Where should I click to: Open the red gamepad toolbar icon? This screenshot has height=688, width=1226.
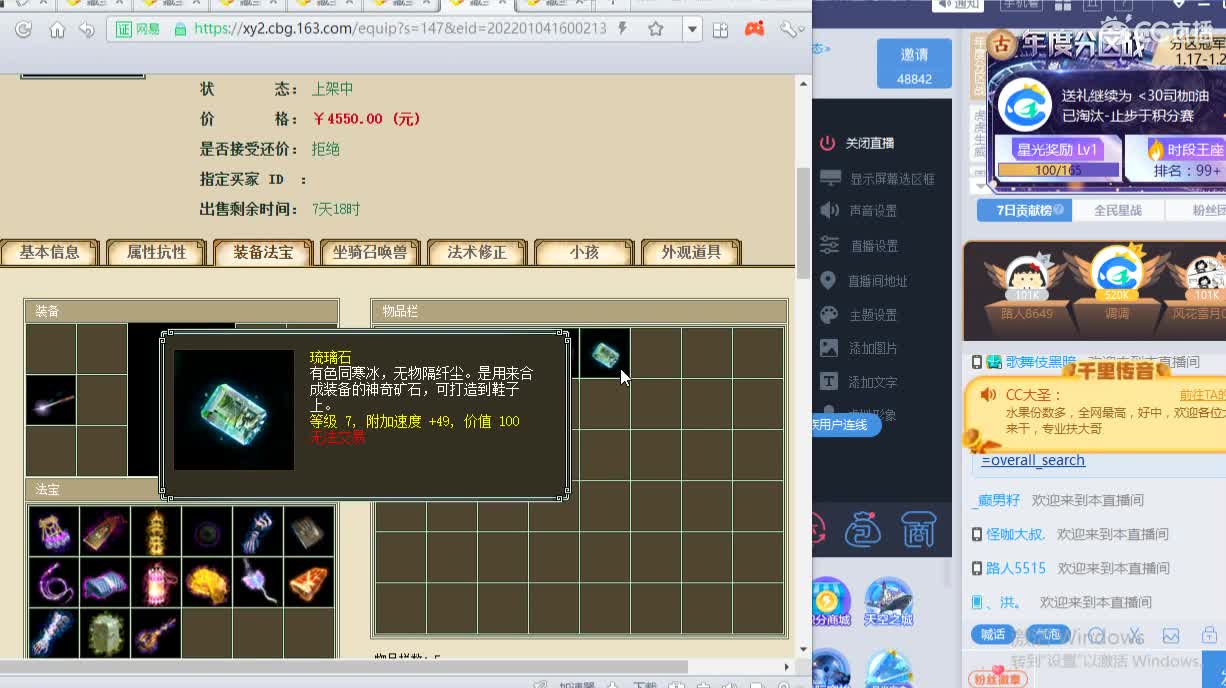[x=755, y=29]
